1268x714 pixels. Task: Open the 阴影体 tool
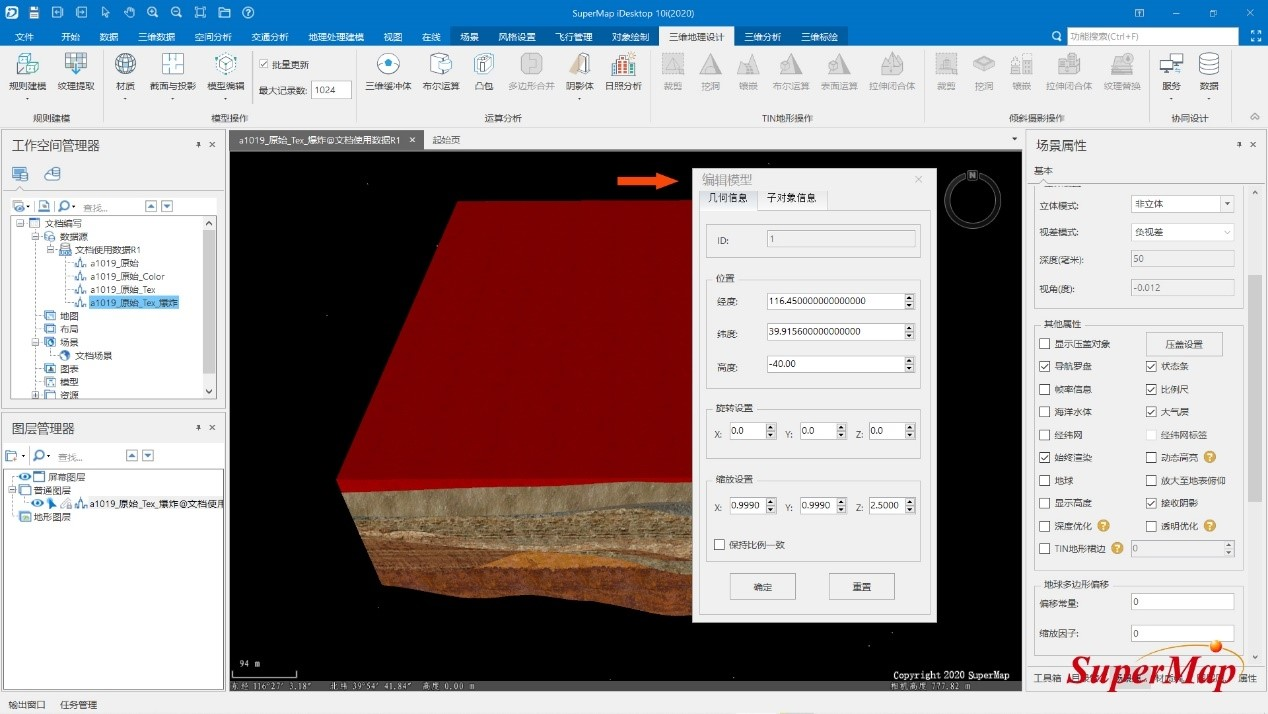(x=580, y=72)
